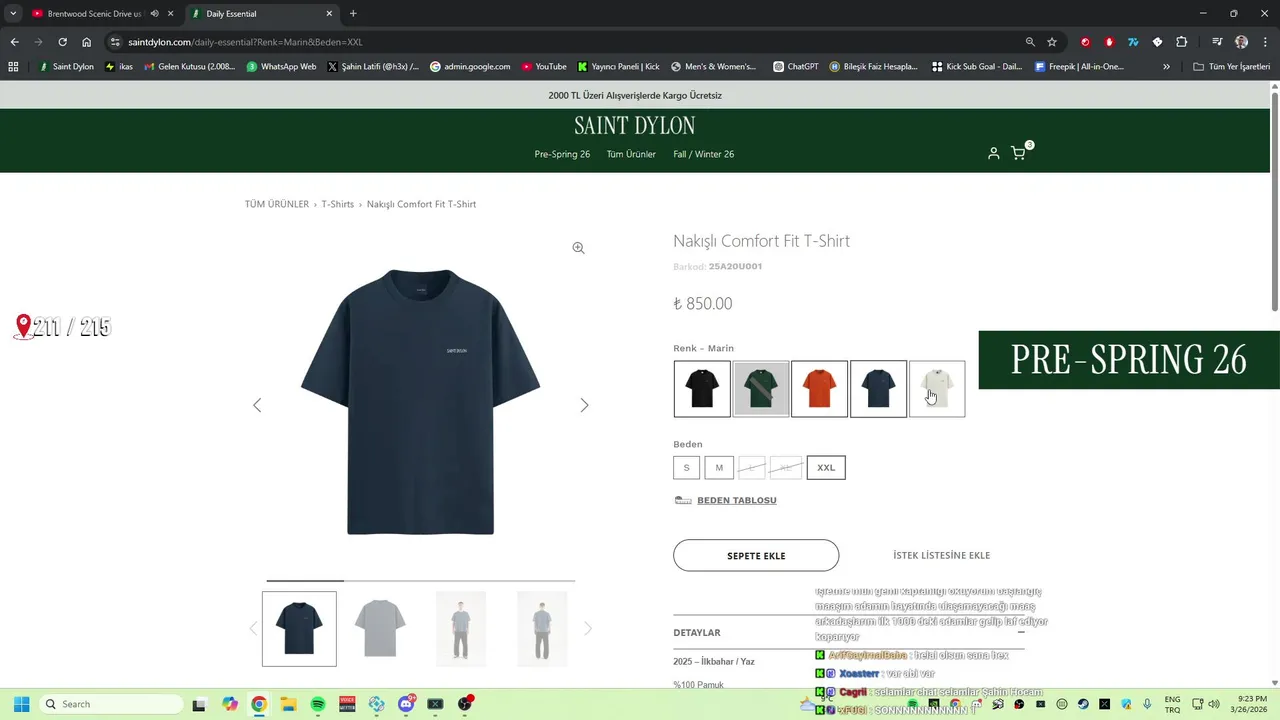Go to TÜM ÜRÜNLER breadcrumb
The image size is (1280, 720).
click(277, 204)
